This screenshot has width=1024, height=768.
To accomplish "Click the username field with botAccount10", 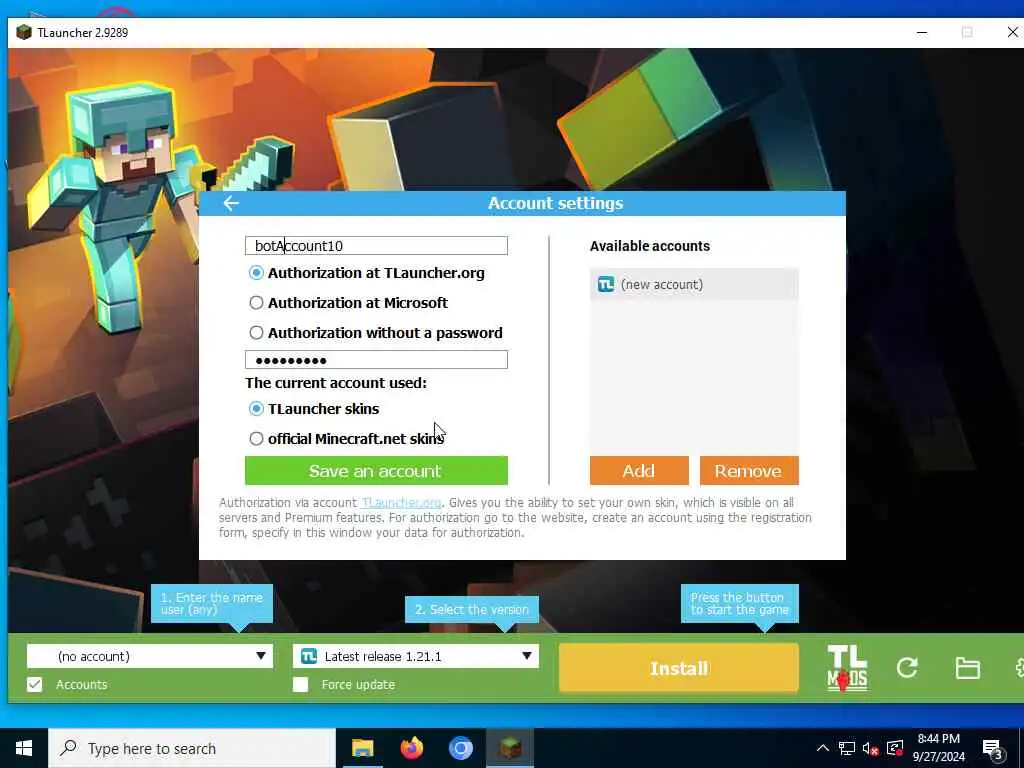I will coord(376,246).
